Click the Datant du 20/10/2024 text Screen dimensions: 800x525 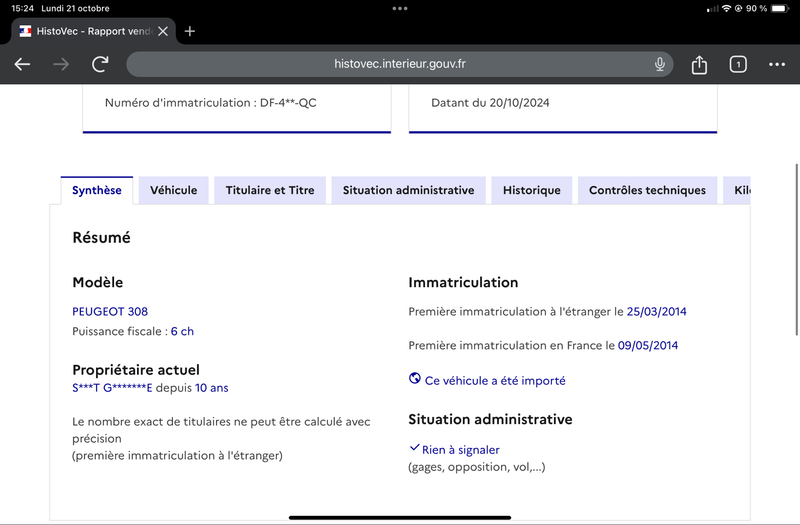490,103
